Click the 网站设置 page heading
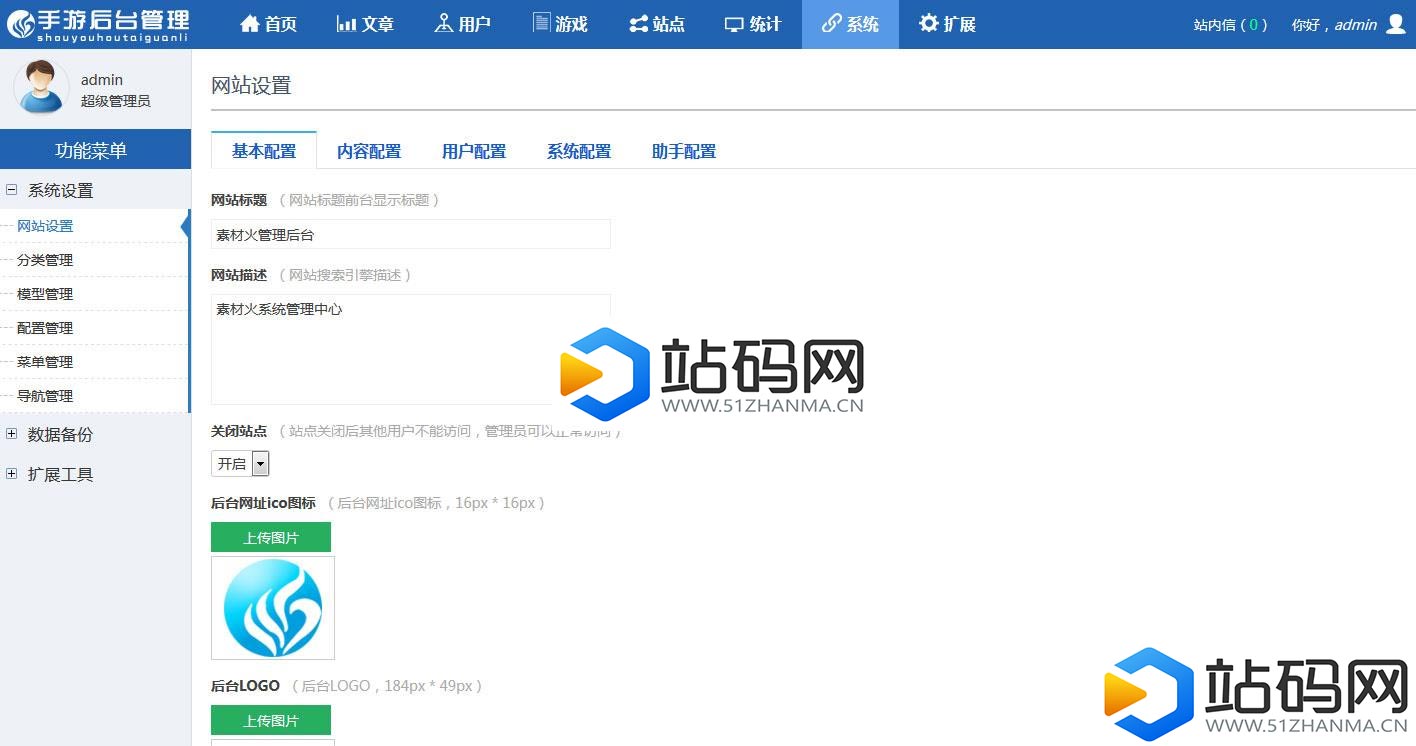Image resolution: width=1416 pixels, height=746 pixels. (x=251, y=85)
